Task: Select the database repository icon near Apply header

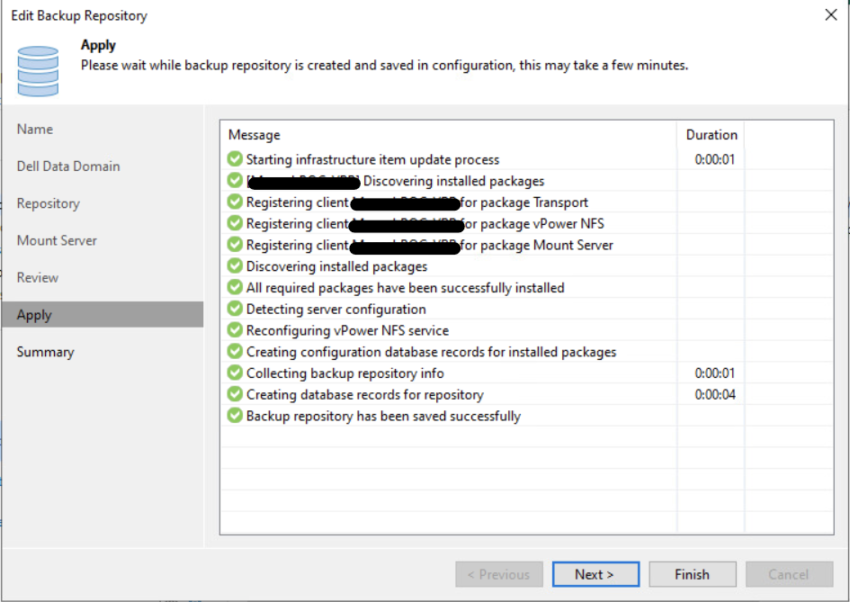Action: coord(37,70)
